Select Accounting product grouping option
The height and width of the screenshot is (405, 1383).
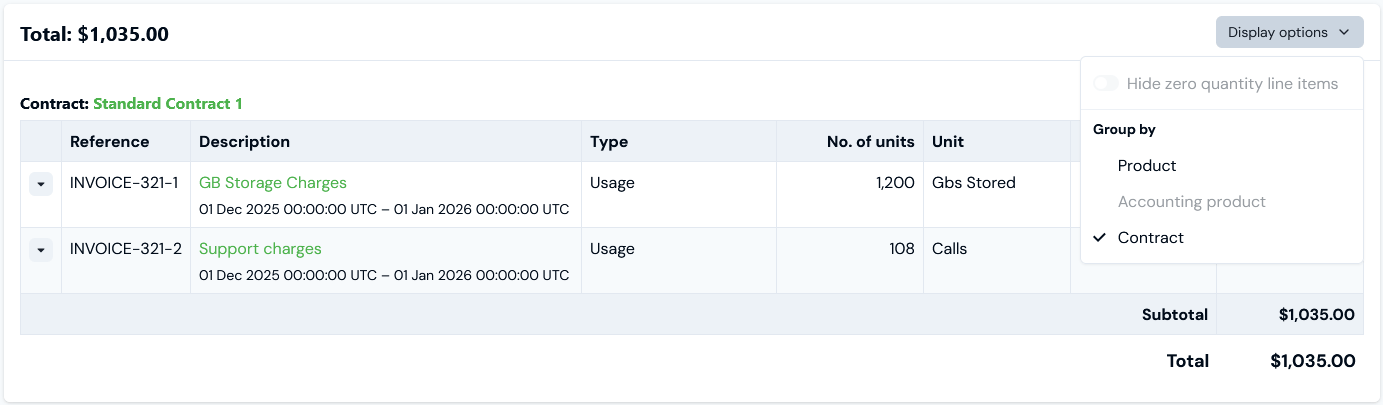(x=1192, y=201)
